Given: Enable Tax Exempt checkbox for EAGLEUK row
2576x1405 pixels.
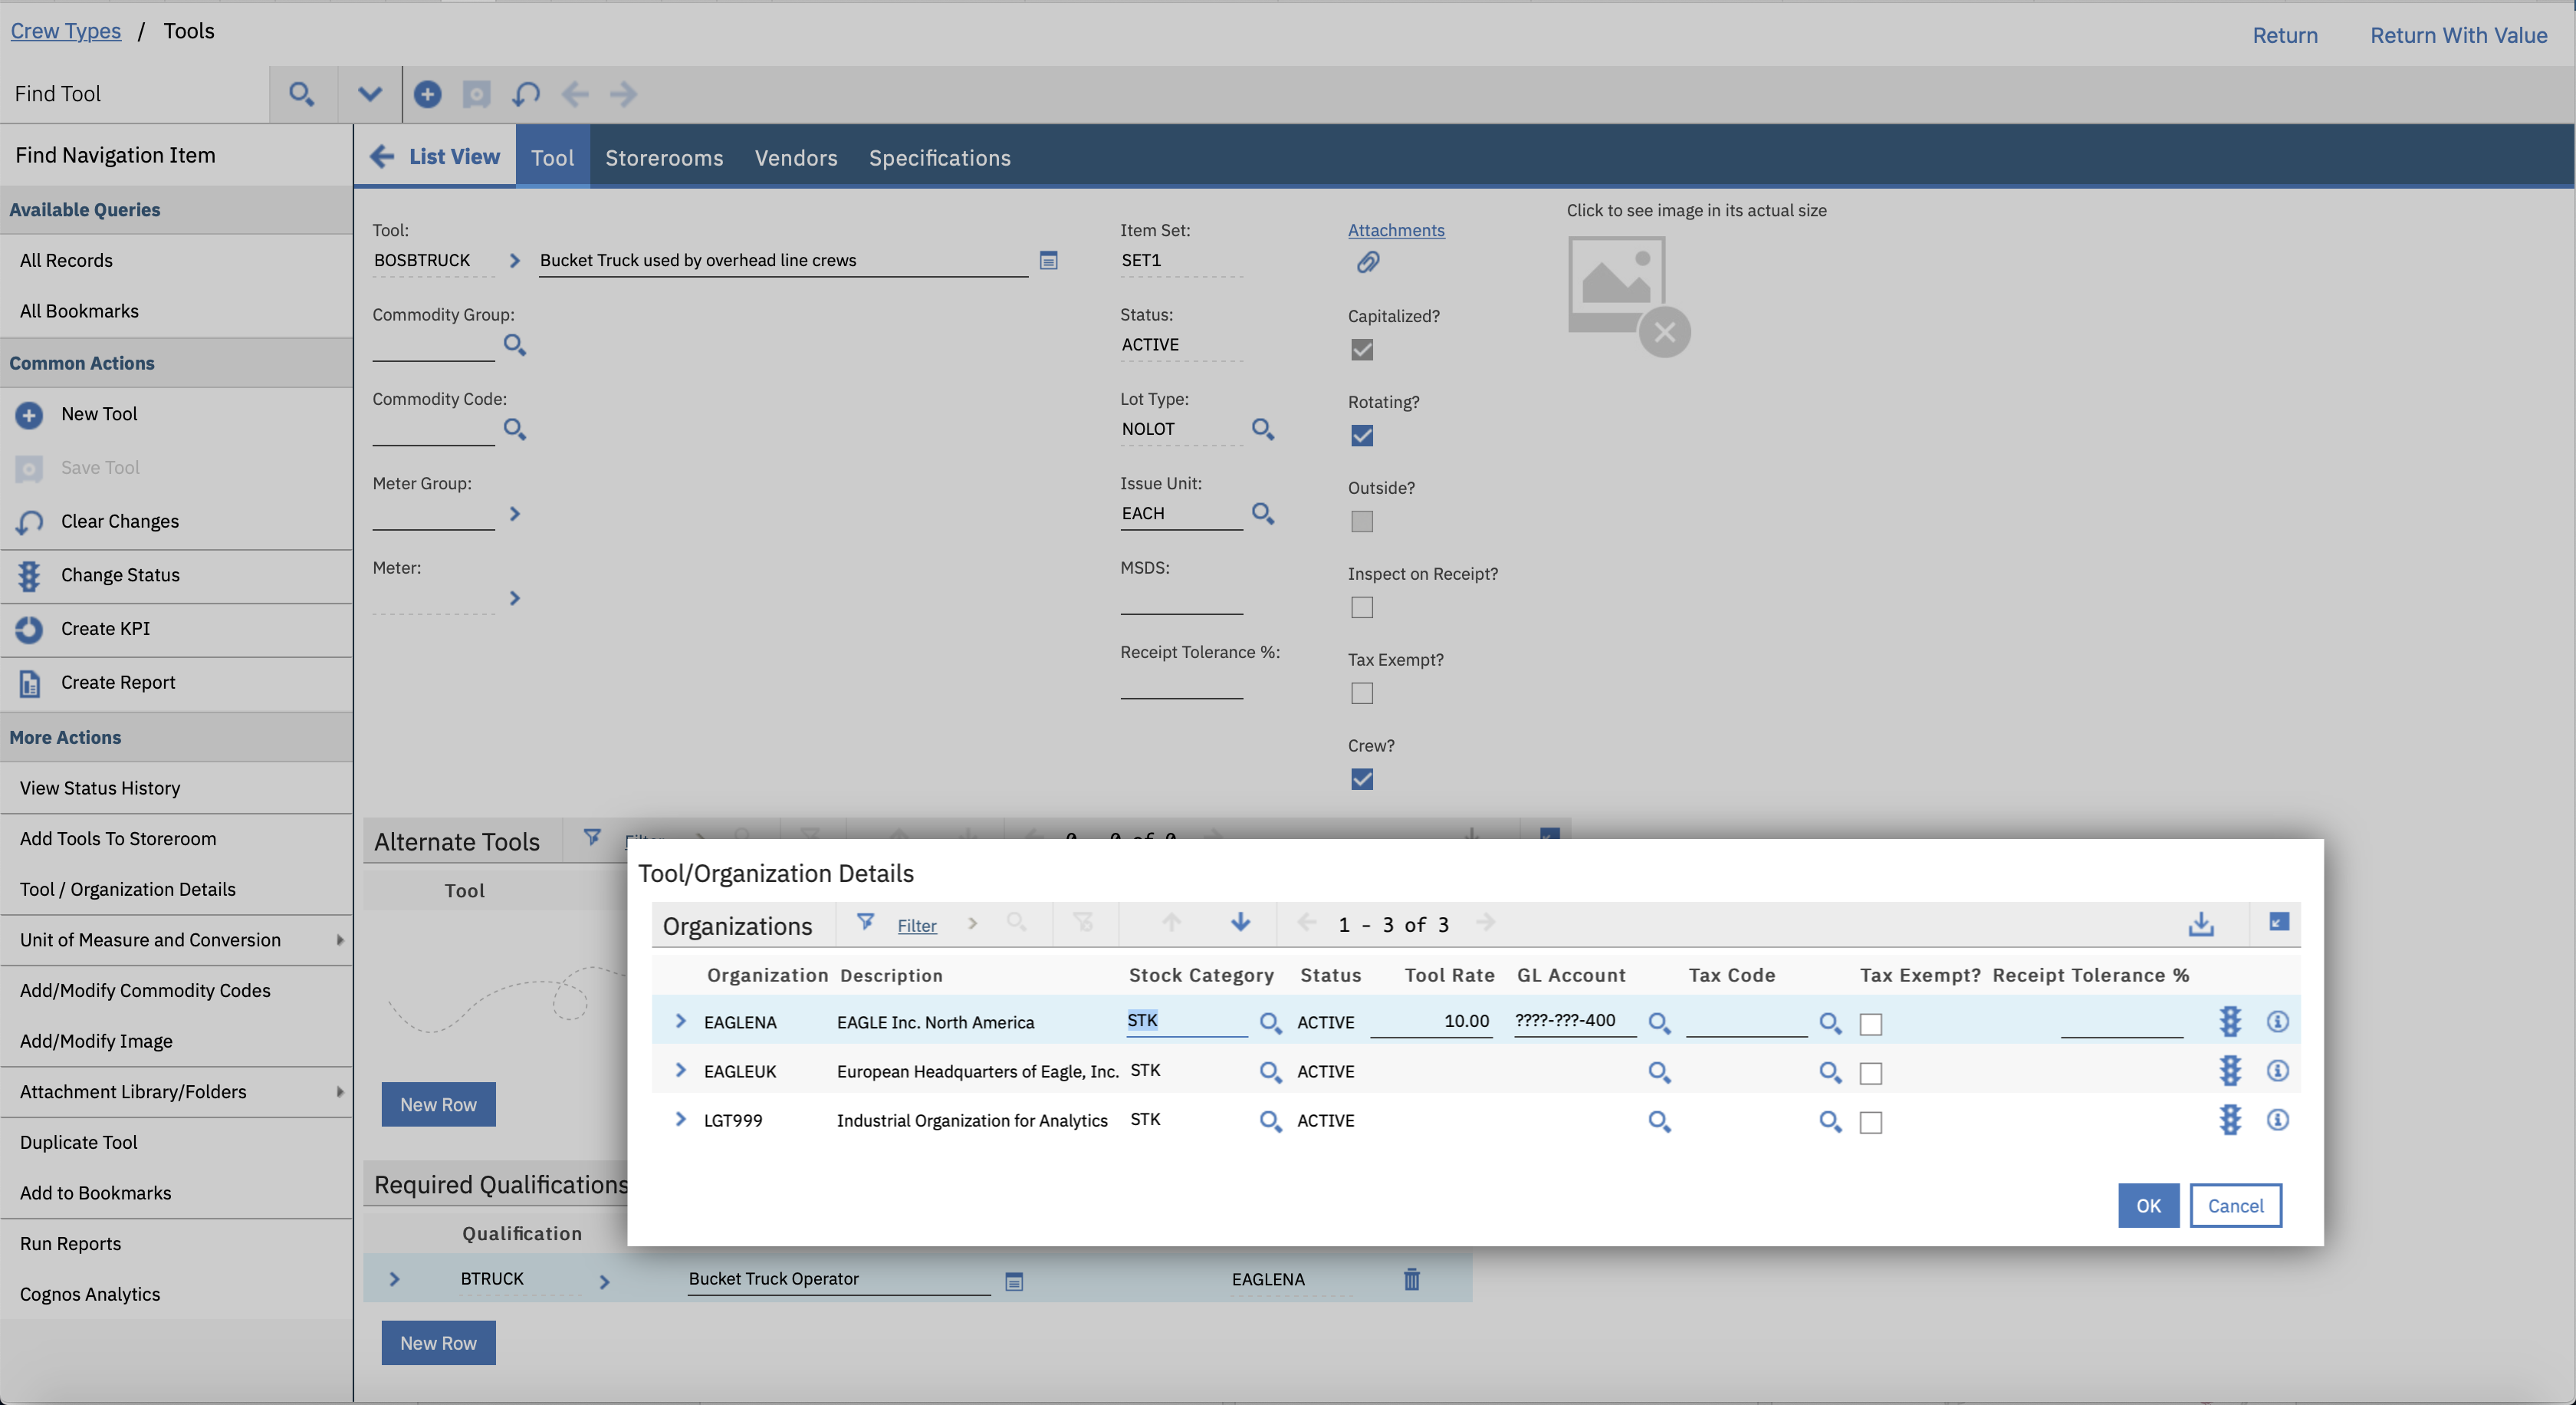Looking at the screenshot, I should (1870, 1073).
